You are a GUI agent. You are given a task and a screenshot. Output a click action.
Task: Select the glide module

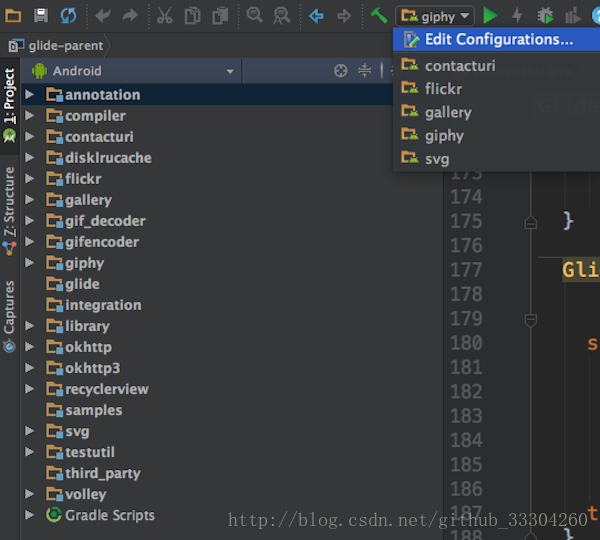[82, 284]
